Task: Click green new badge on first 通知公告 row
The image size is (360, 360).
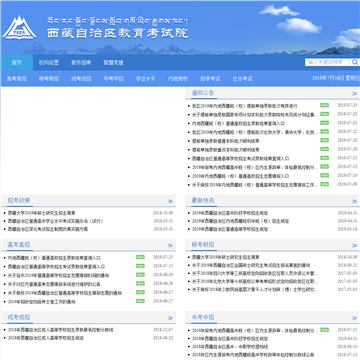Action: coord(324,105)
